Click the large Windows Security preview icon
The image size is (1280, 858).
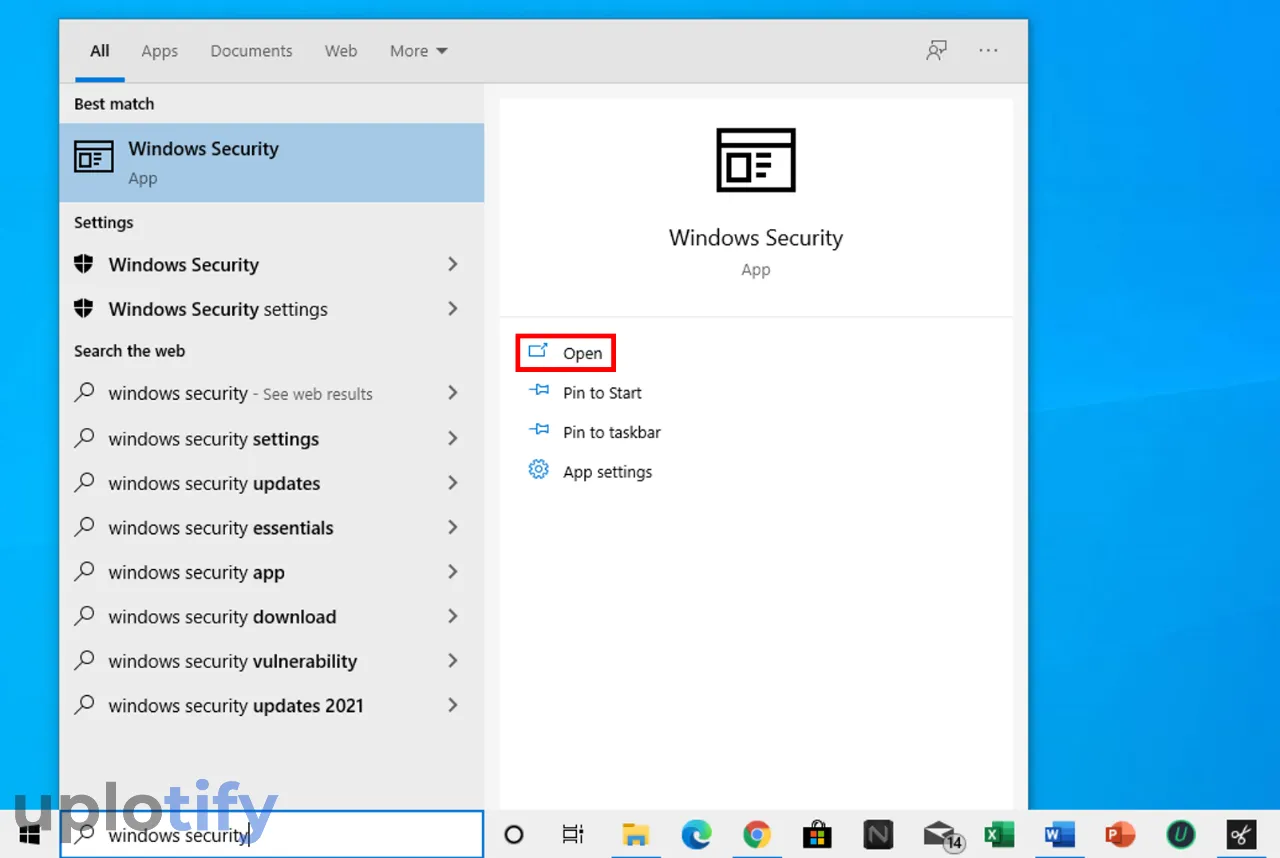[x=756, y=160]
